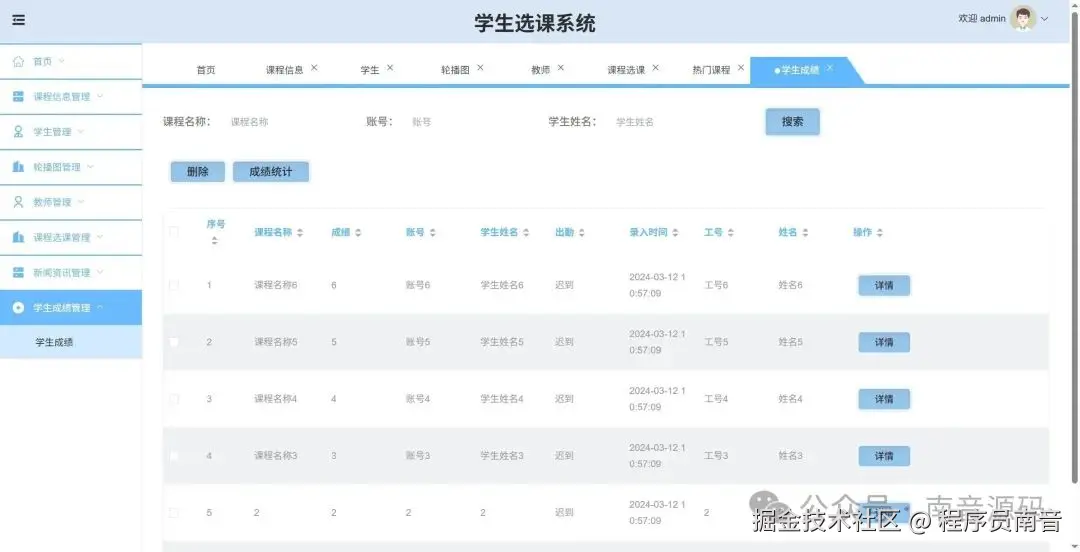Click the 轮播图管理 sidebar icon
The image size is (1080, 552).
(x=19, y=167)
